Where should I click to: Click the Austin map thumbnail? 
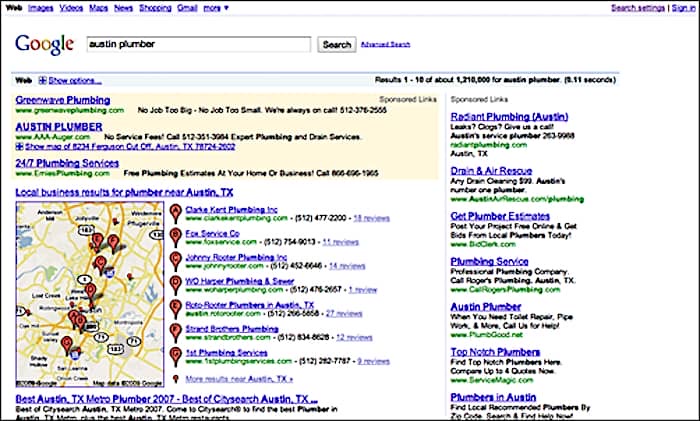pyautogui.click(x=90, y=294)
